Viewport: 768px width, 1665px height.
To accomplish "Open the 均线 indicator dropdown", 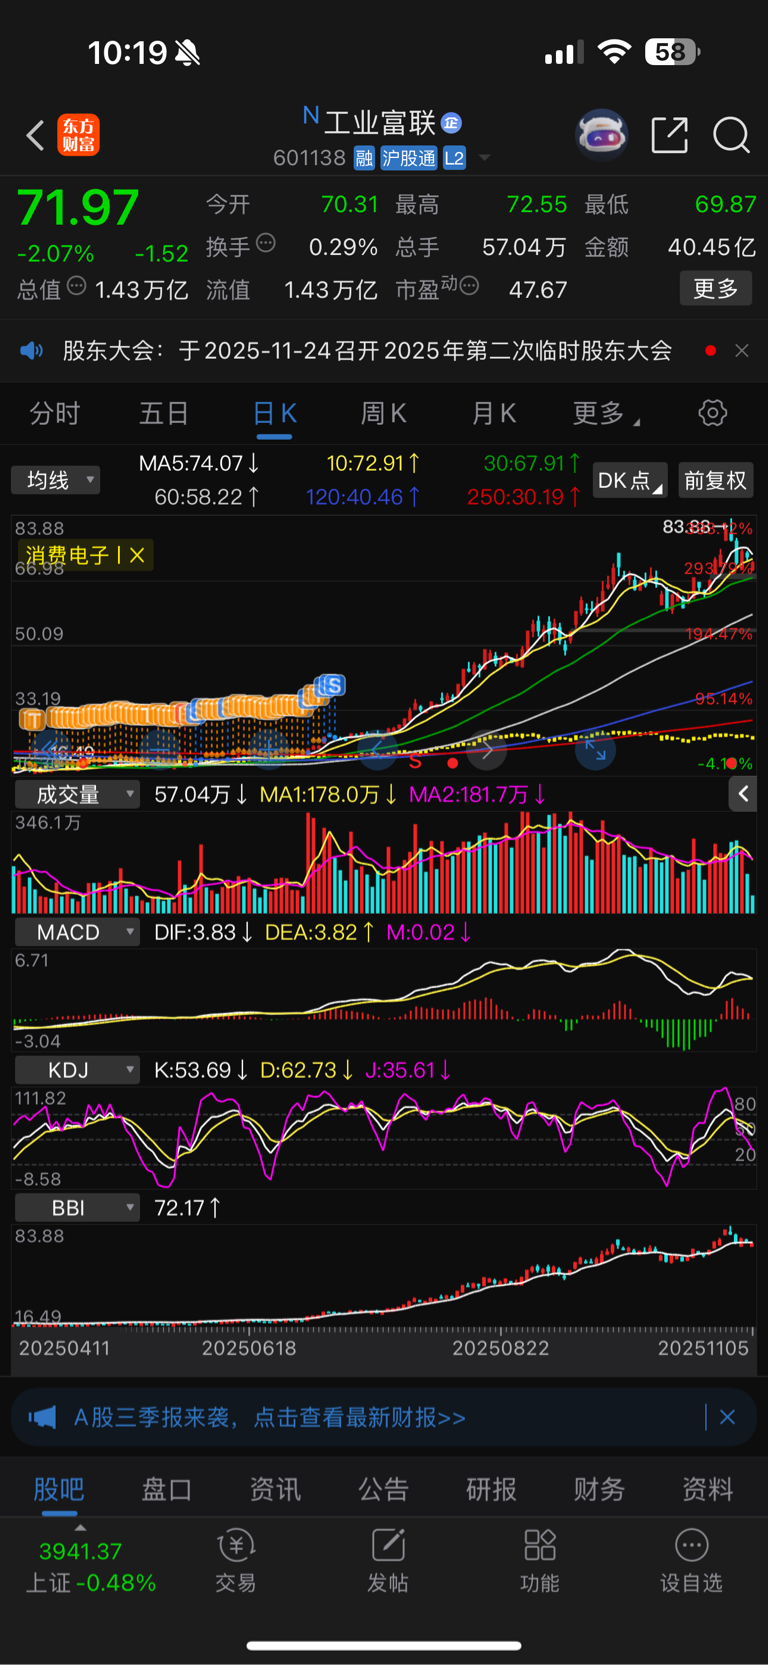I will pos(56,480).
